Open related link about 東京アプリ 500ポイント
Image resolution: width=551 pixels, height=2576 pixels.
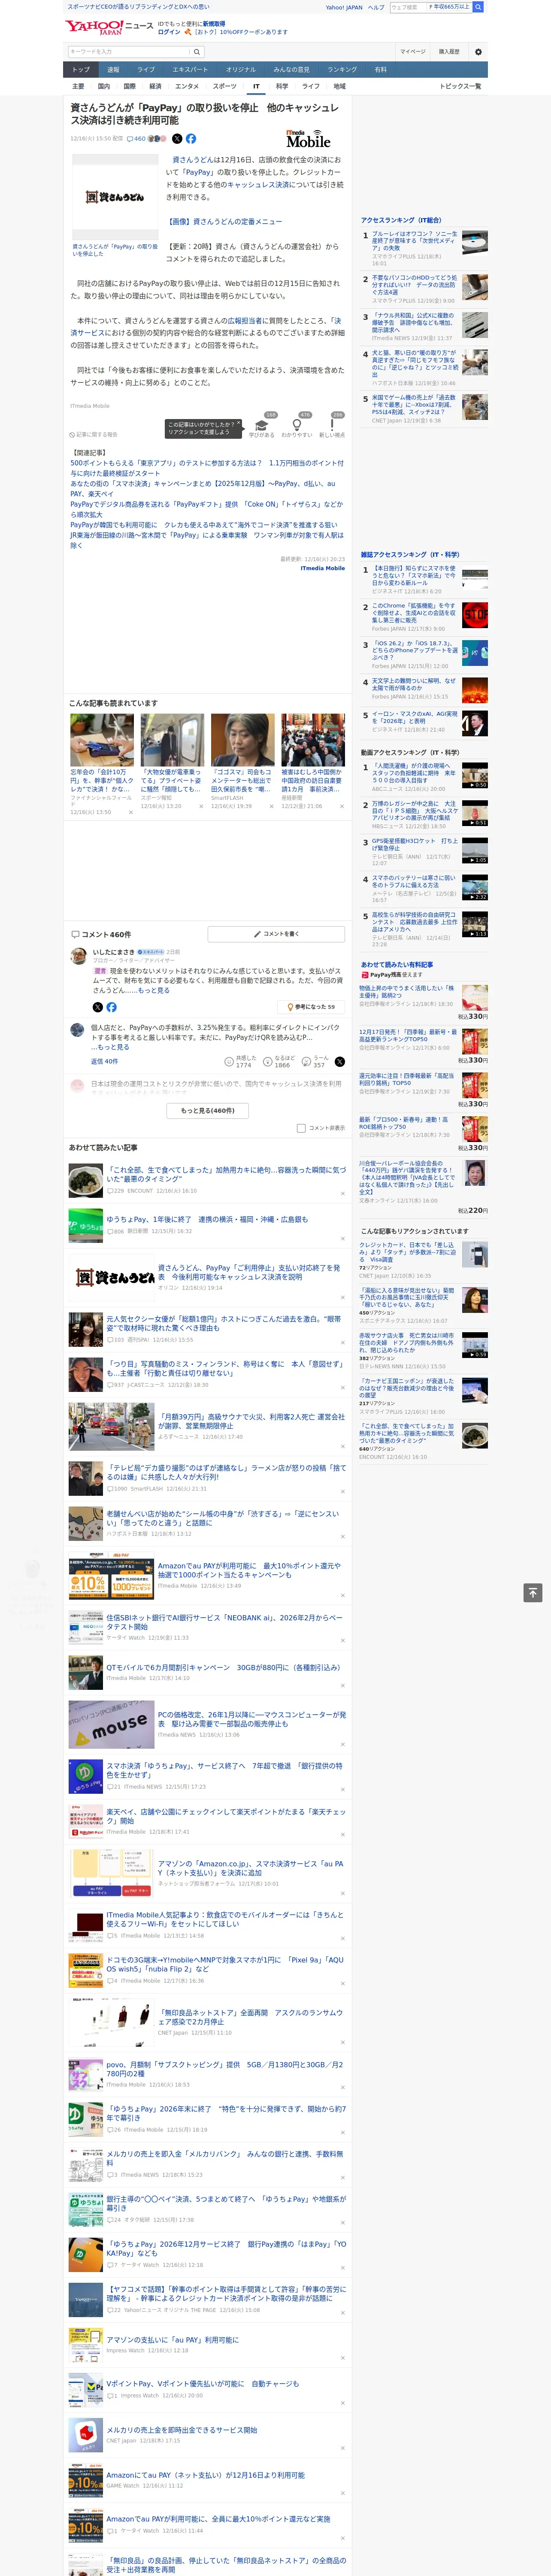[x=206, y=468]
